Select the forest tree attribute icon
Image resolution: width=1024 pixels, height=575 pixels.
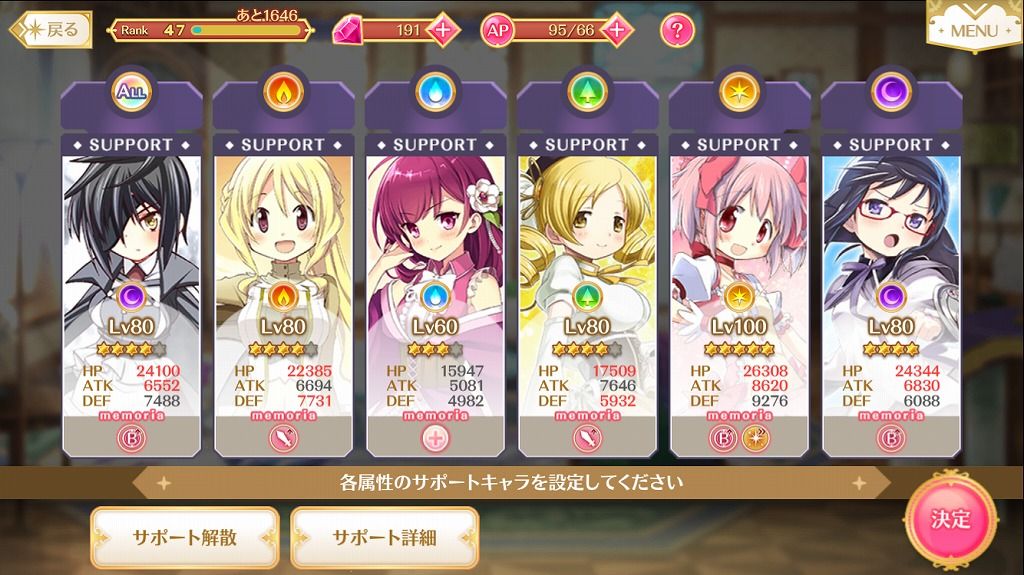coord(587,91)
